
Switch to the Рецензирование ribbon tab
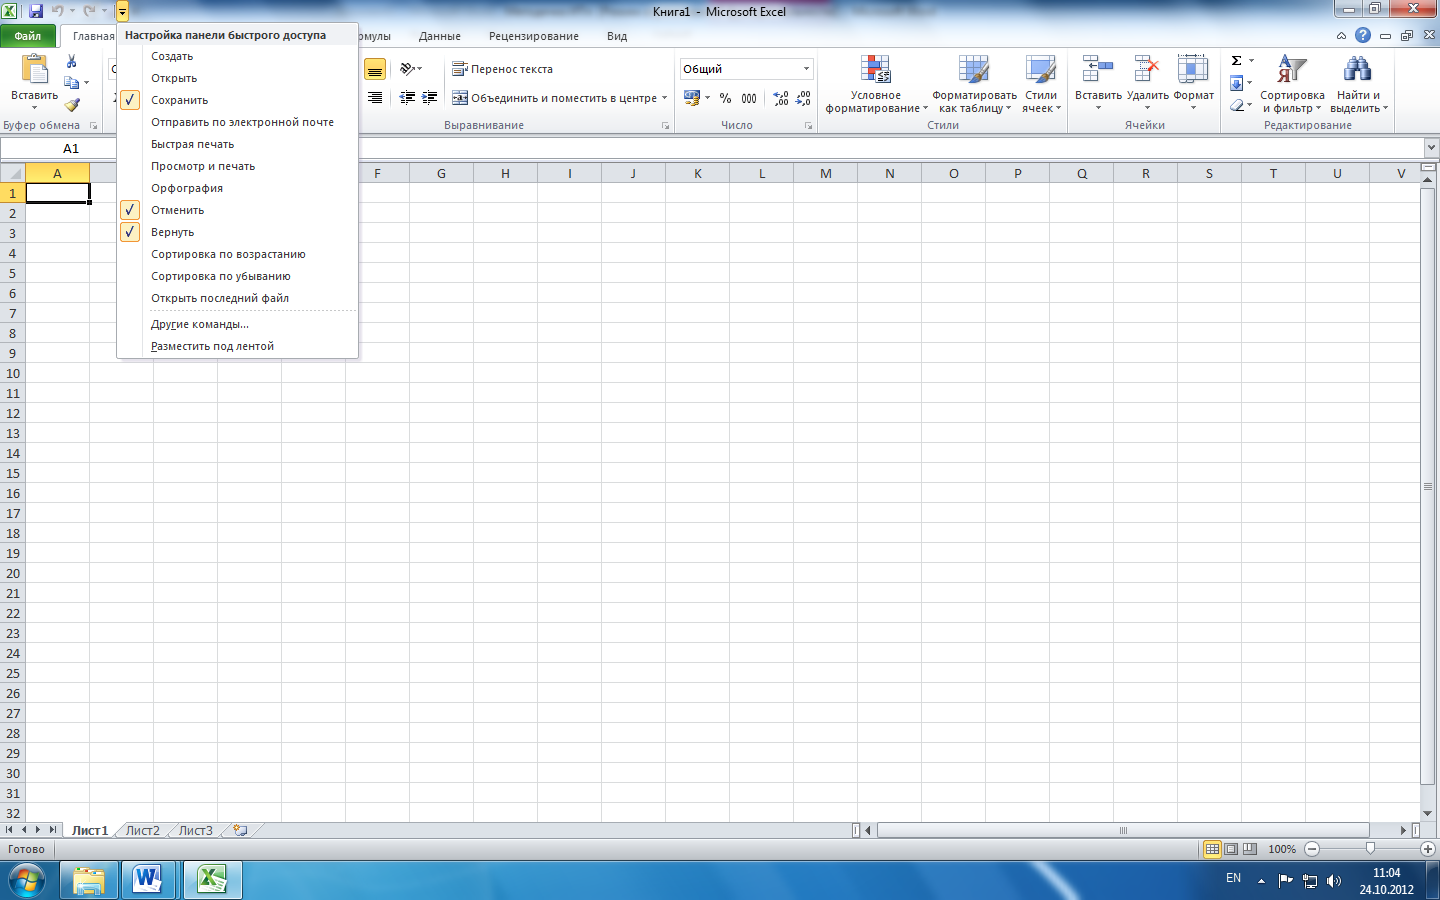tap(534, 36)
